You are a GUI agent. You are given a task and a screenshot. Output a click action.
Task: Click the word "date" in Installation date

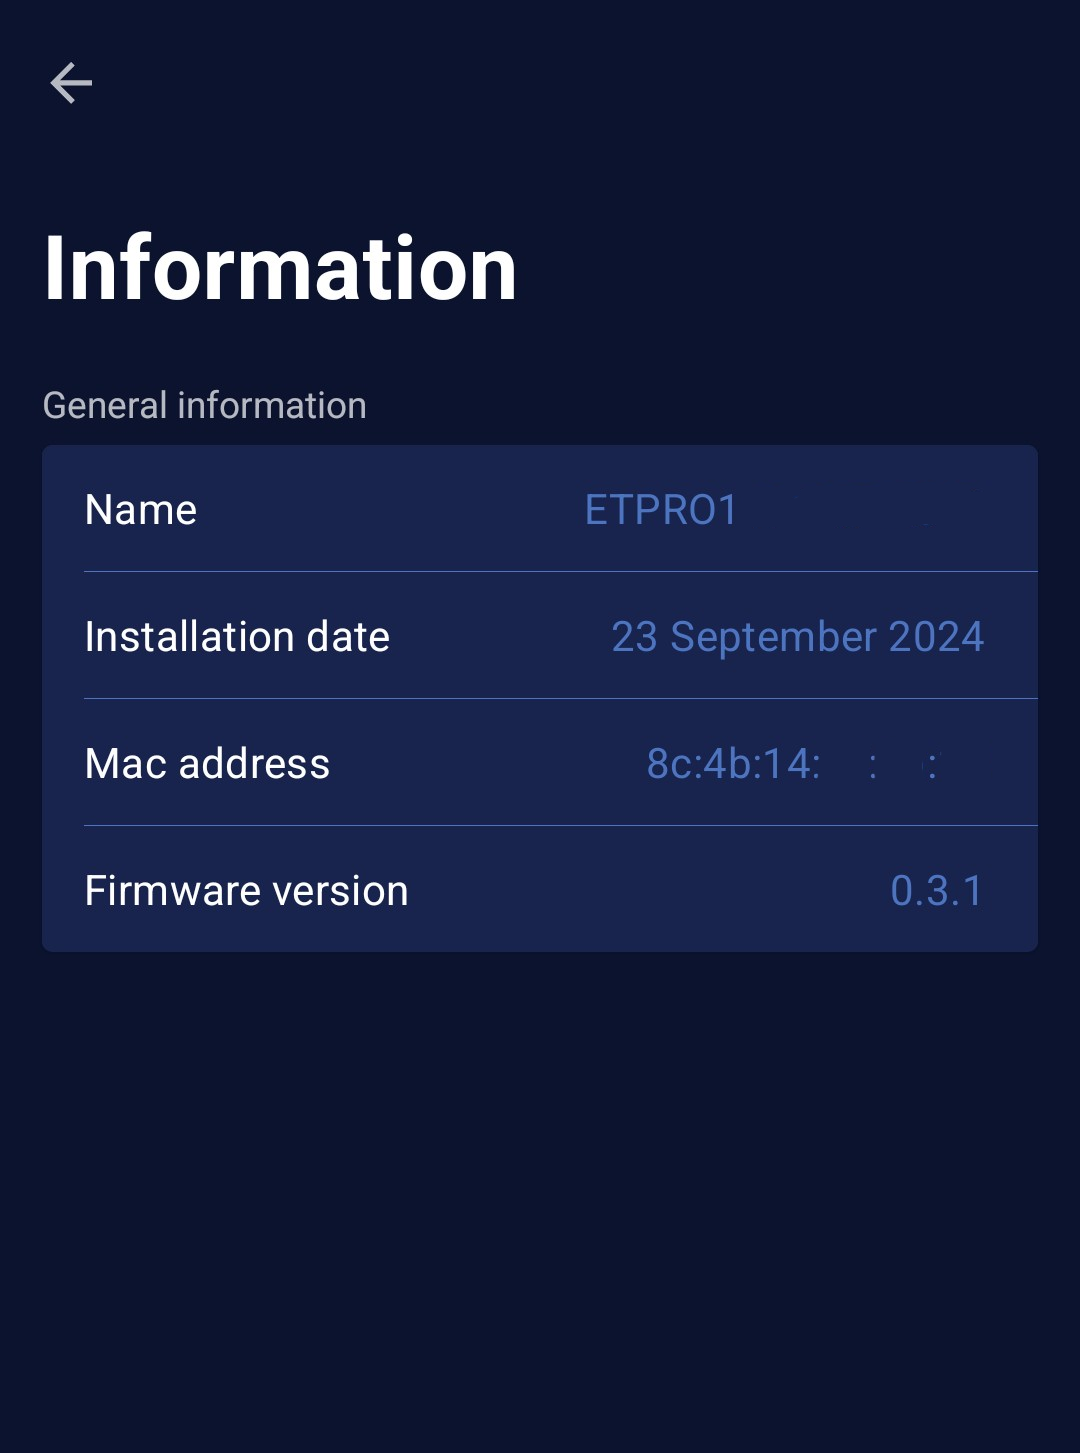(x=348, y=637)
